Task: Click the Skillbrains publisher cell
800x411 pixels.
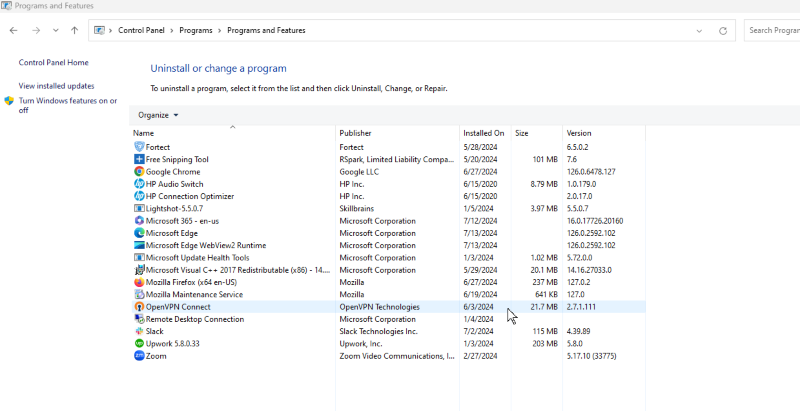Action: 357,209
